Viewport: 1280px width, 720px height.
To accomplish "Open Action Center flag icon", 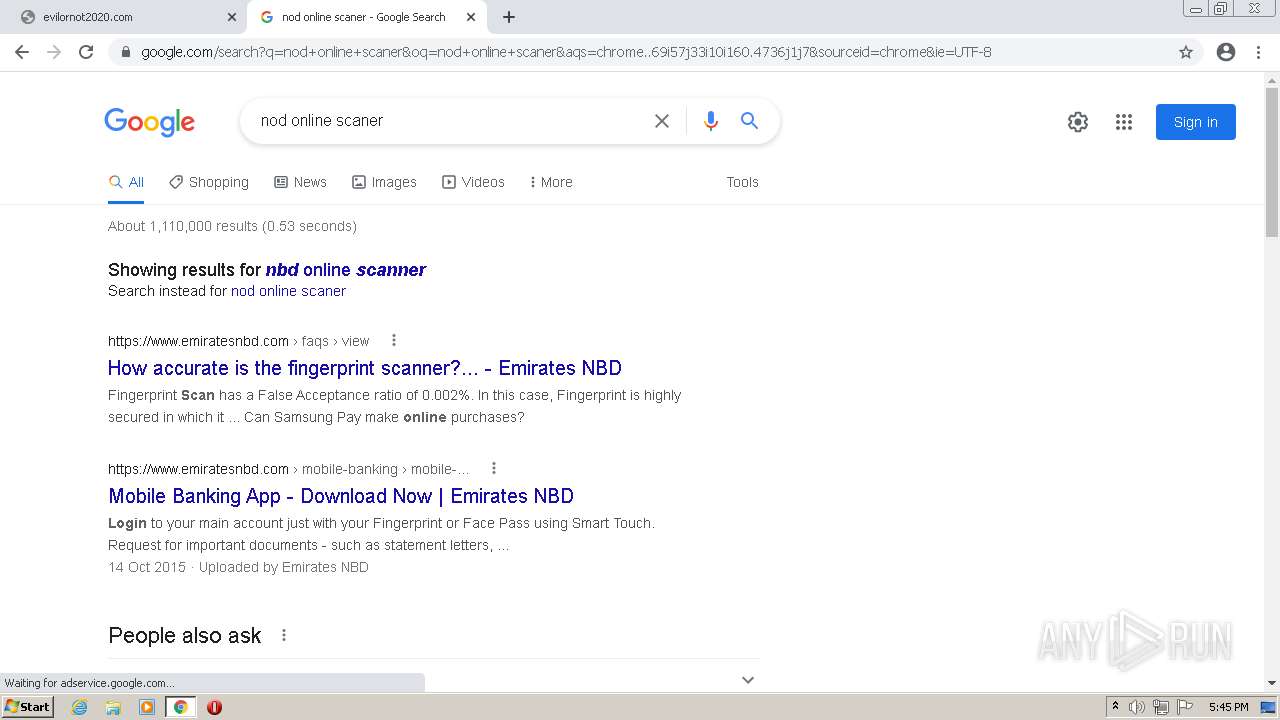I will (x=1185, y=707).
